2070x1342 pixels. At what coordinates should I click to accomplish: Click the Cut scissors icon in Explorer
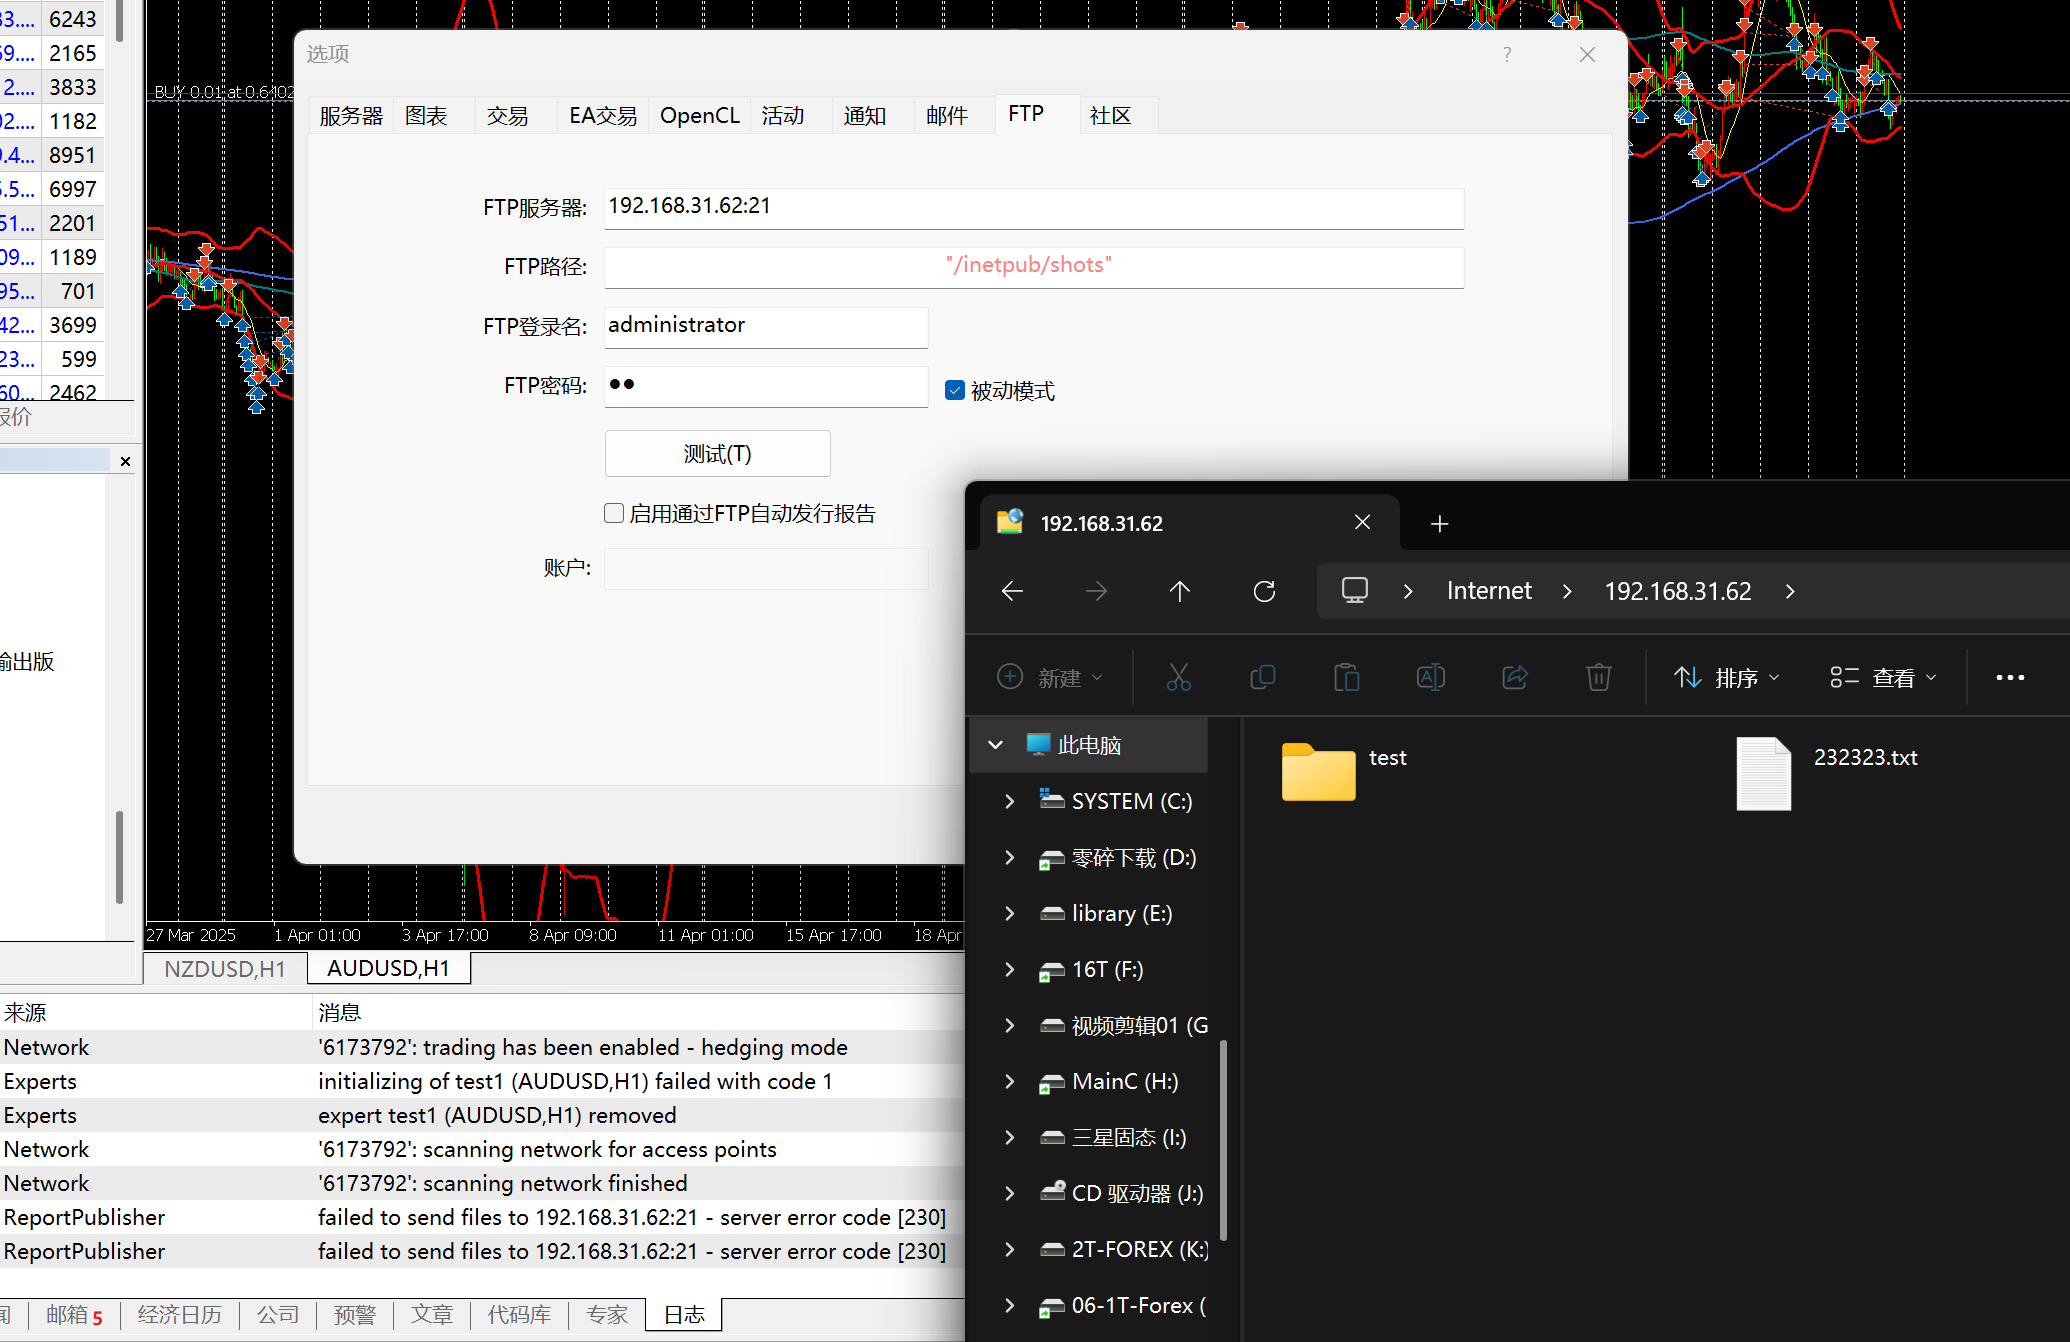[1178, 678]
